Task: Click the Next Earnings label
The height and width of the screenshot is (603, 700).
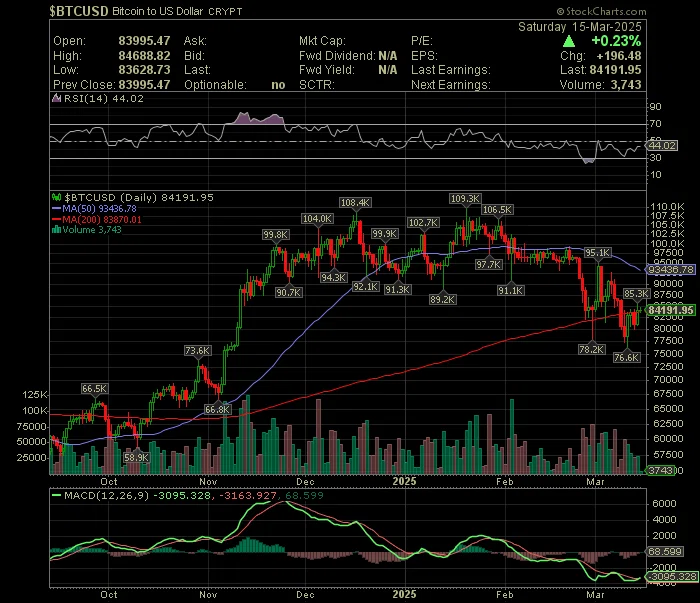Action: pyautogui.click(x=450, y=85)
